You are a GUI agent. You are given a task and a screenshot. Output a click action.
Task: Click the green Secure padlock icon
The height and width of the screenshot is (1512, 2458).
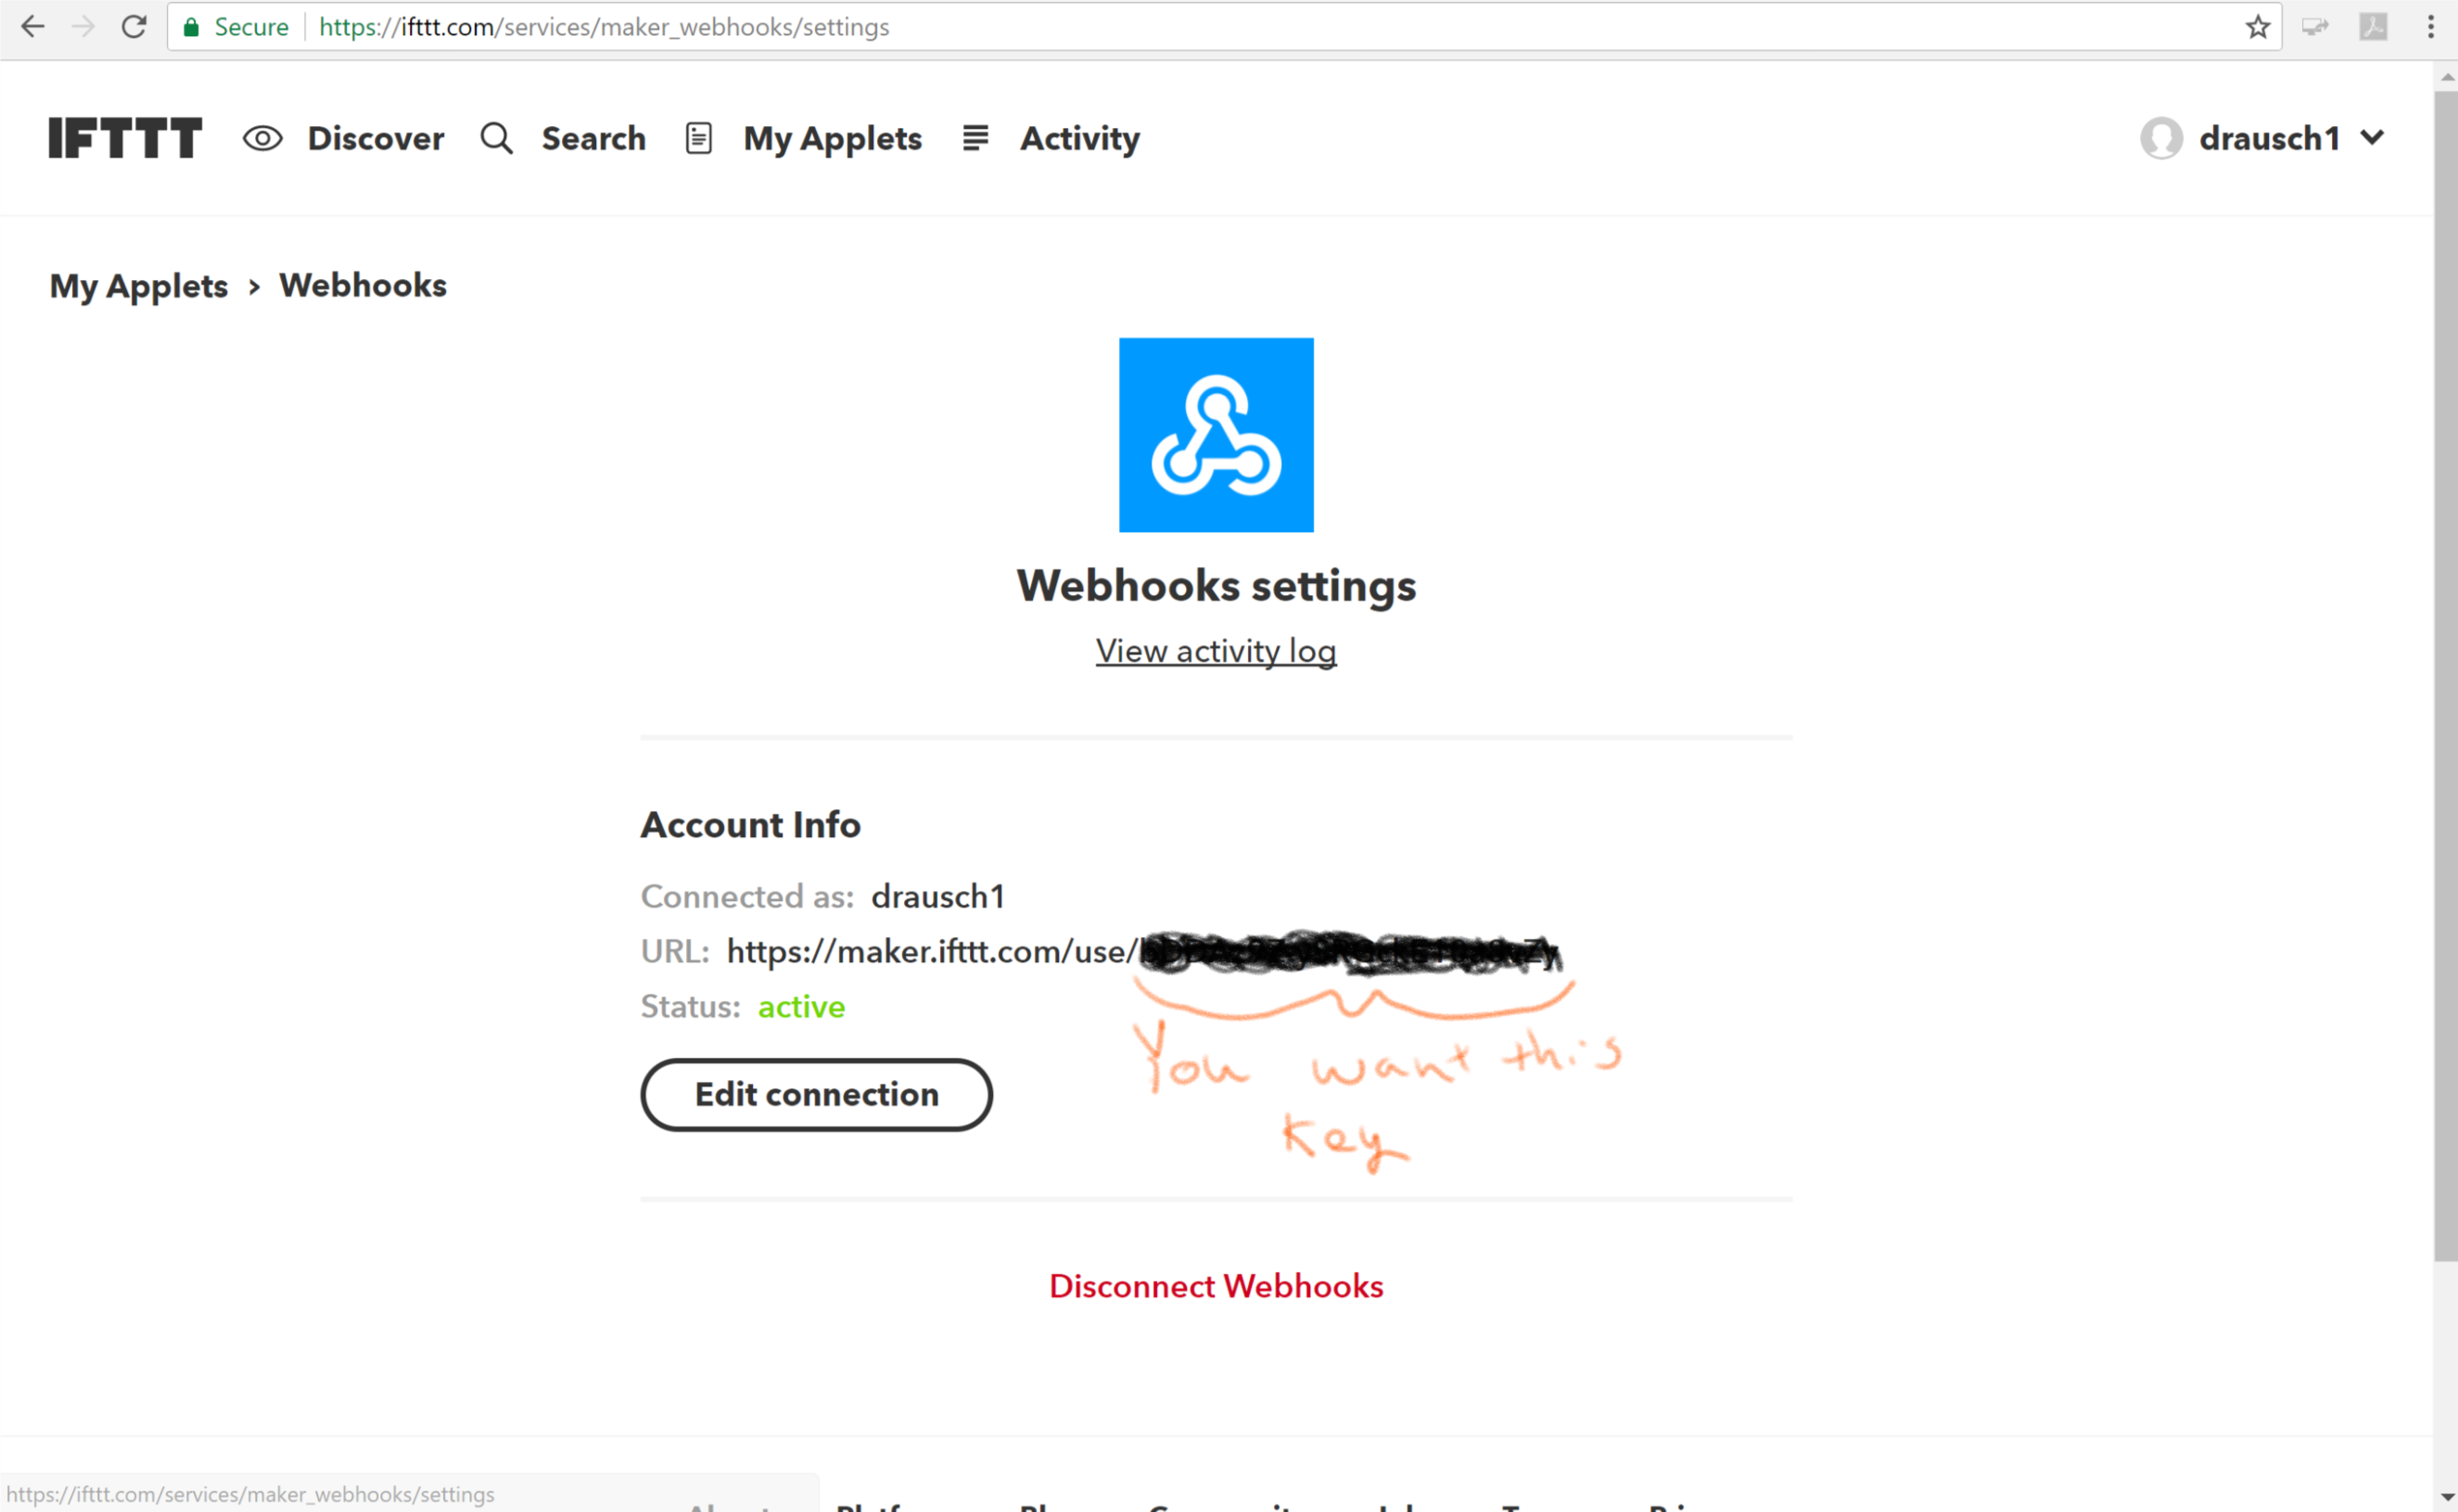click(191, 27)
